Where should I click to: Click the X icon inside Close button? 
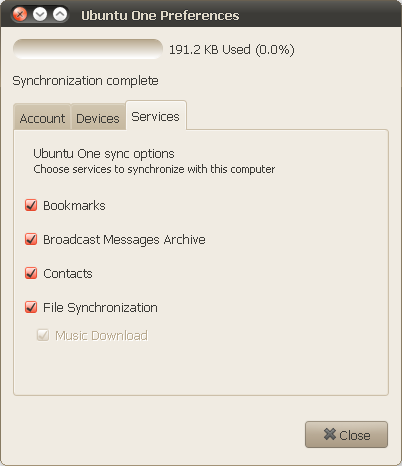pos(330,434)
